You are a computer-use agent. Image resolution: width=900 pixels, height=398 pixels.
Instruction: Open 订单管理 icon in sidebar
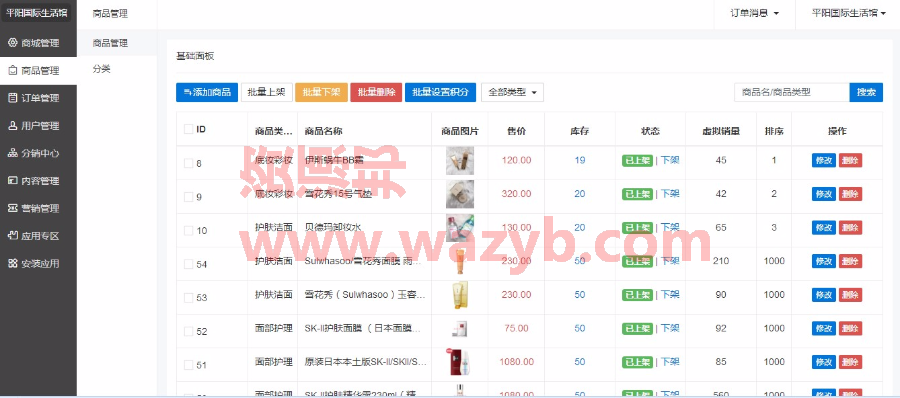click(13, 98)
